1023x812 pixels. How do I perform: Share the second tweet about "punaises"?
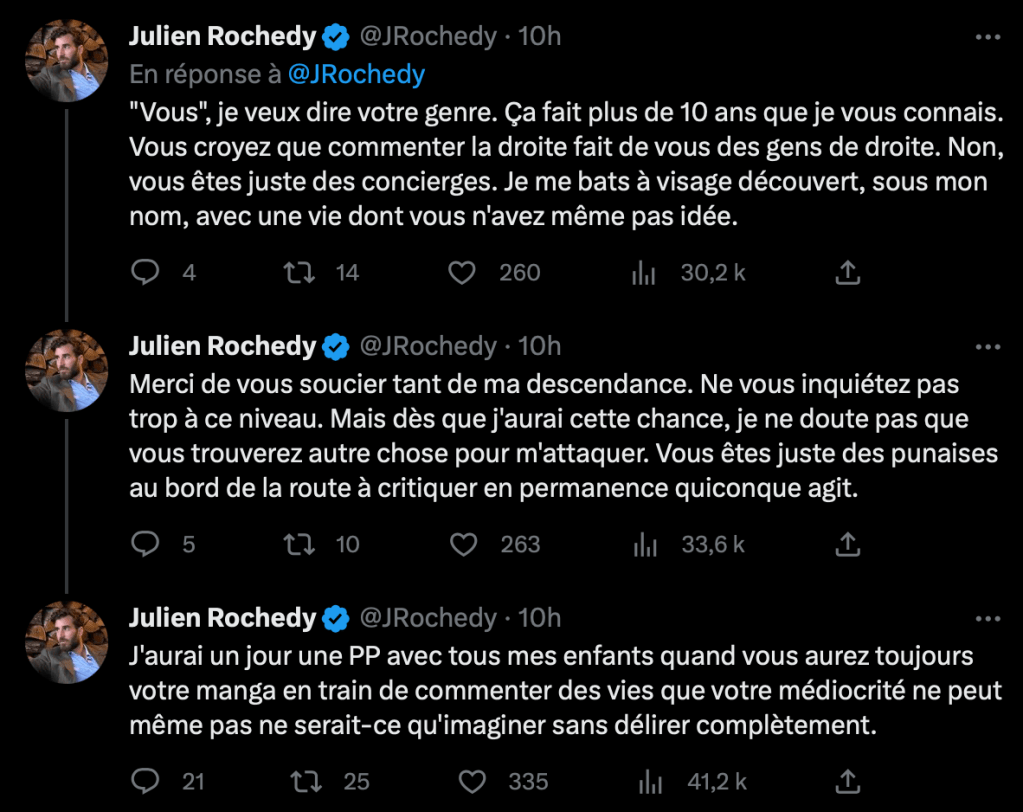pyautogui.click(x=847, y=544)
